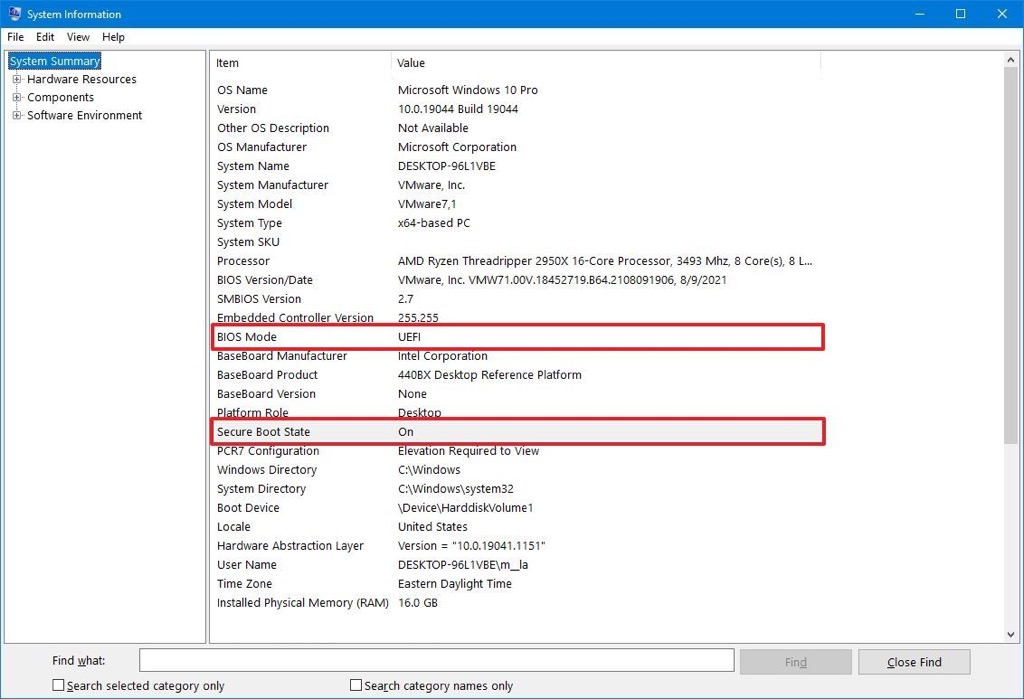Expand the Software Environment tree node
The image size is (1024, 699).
[x=17, y=115]
